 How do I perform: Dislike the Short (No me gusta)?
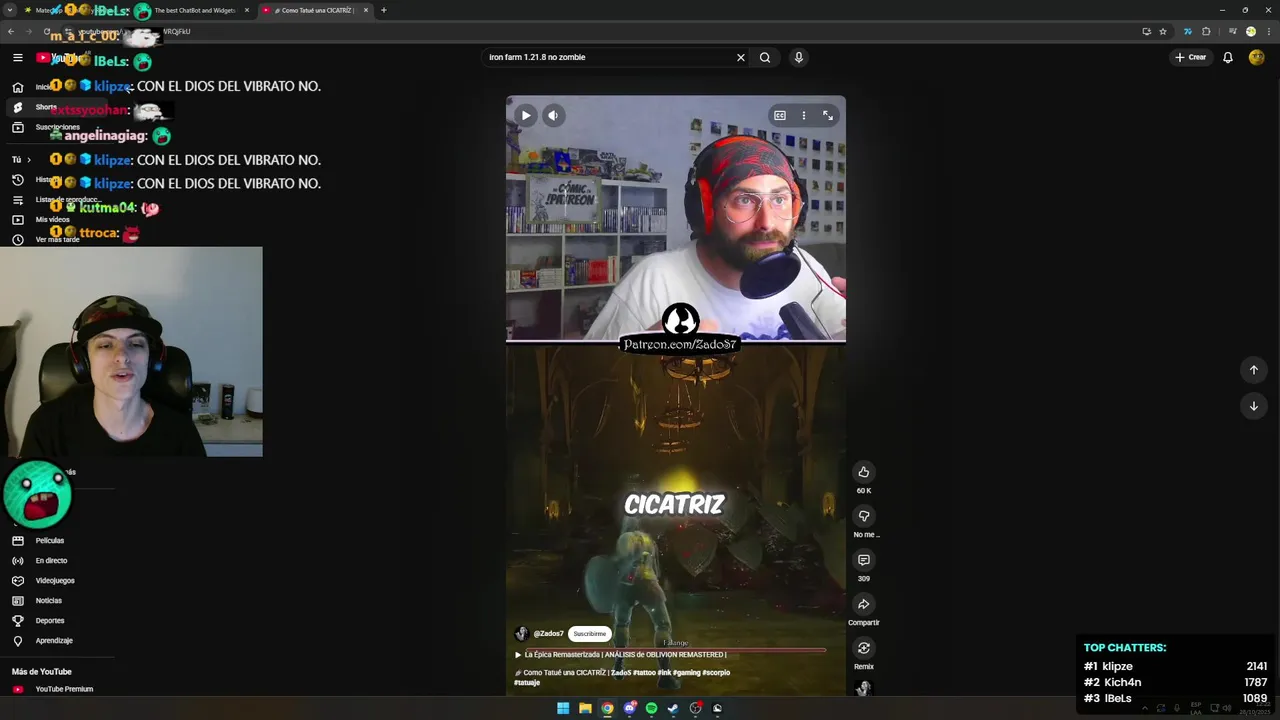863,516
